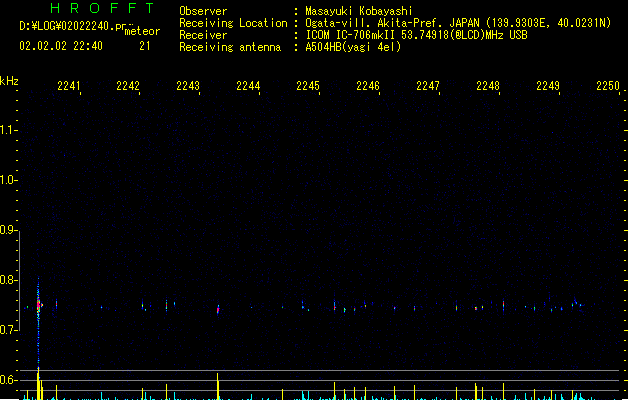Viewport: 629px width, 400px height.
Task: Click time axis marker 2247
Action: point(428,86)
